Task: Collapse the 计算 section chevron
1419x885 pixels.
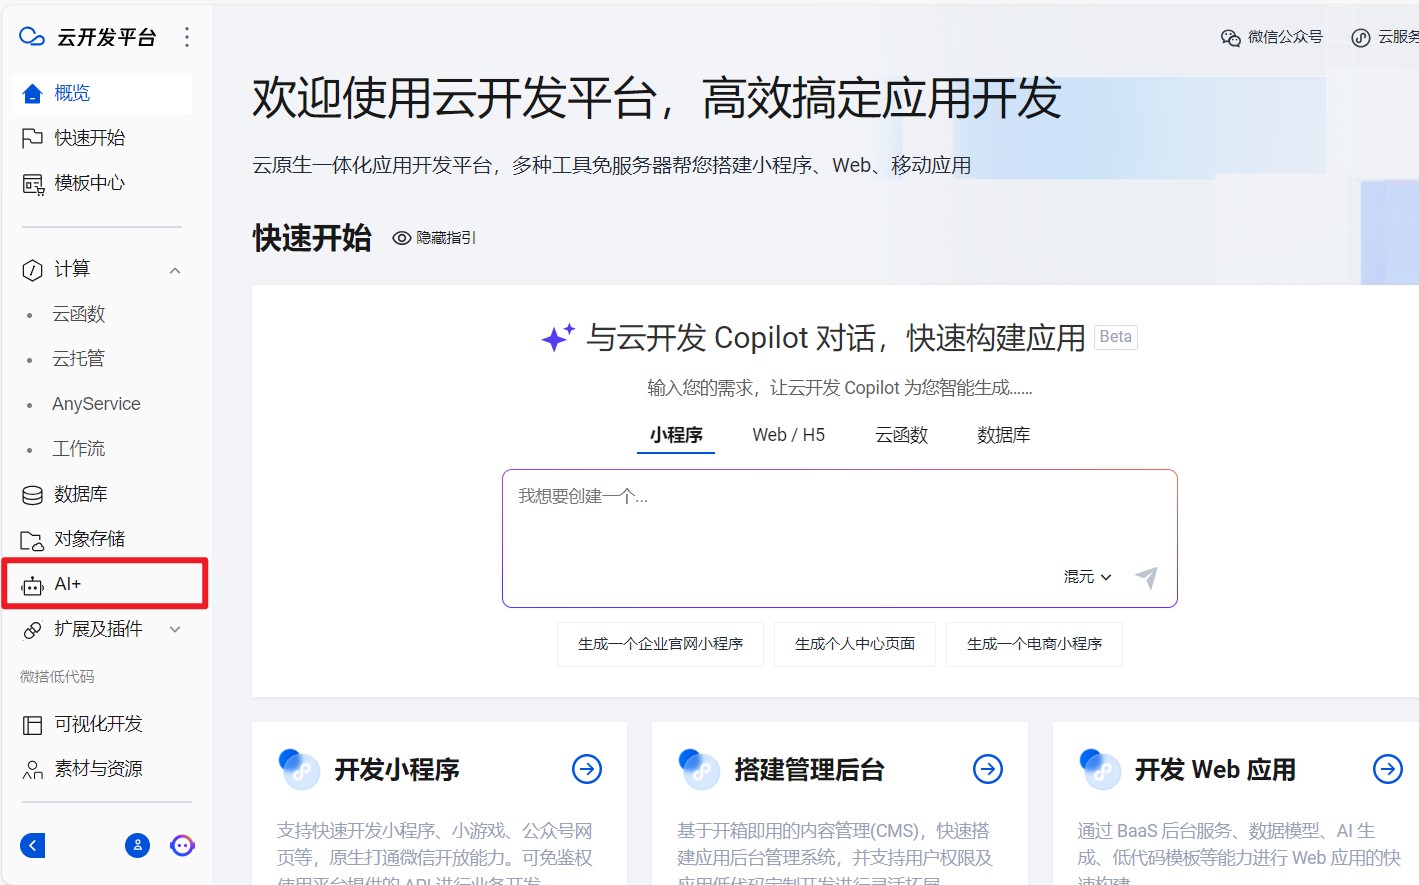Action: [175, 270]
